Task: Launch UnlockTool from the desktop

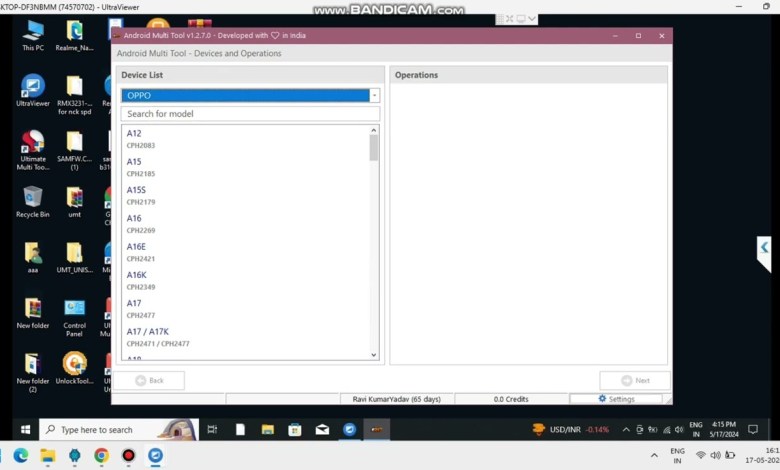Action: [x=75, y=367]
